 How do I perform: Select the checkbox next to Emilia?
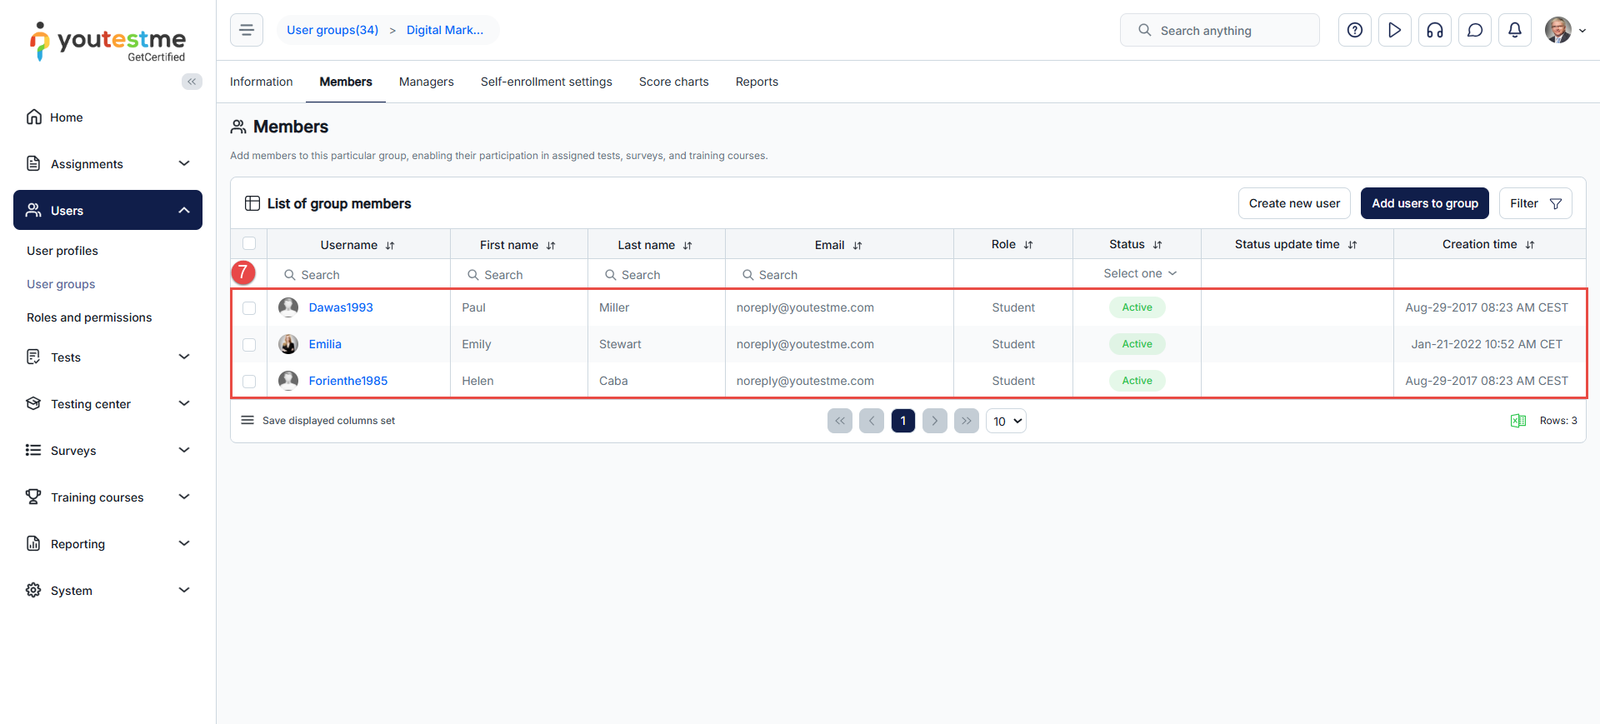pyautogui.click(x=249, y=345)
